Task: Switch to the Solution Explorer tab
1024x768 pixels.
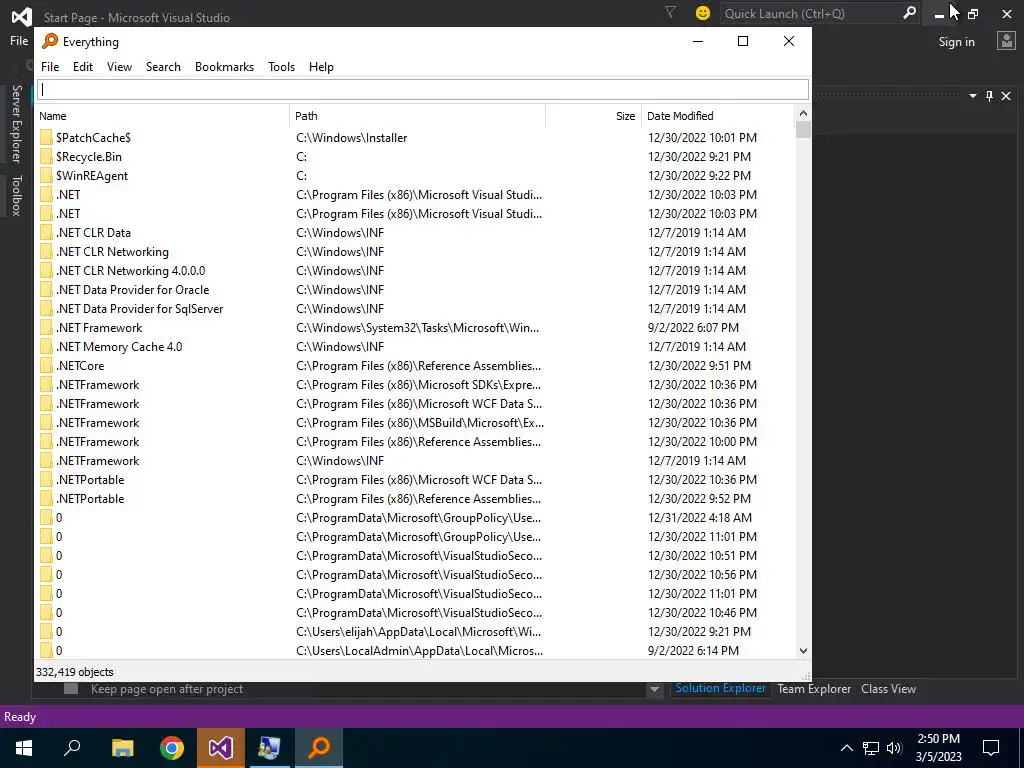Action: click(720, 688)
